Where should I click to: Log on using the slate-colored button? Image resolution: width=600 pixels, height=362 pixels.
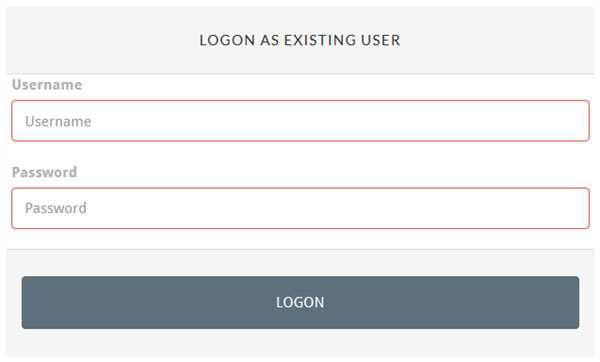tap(300, 302)
